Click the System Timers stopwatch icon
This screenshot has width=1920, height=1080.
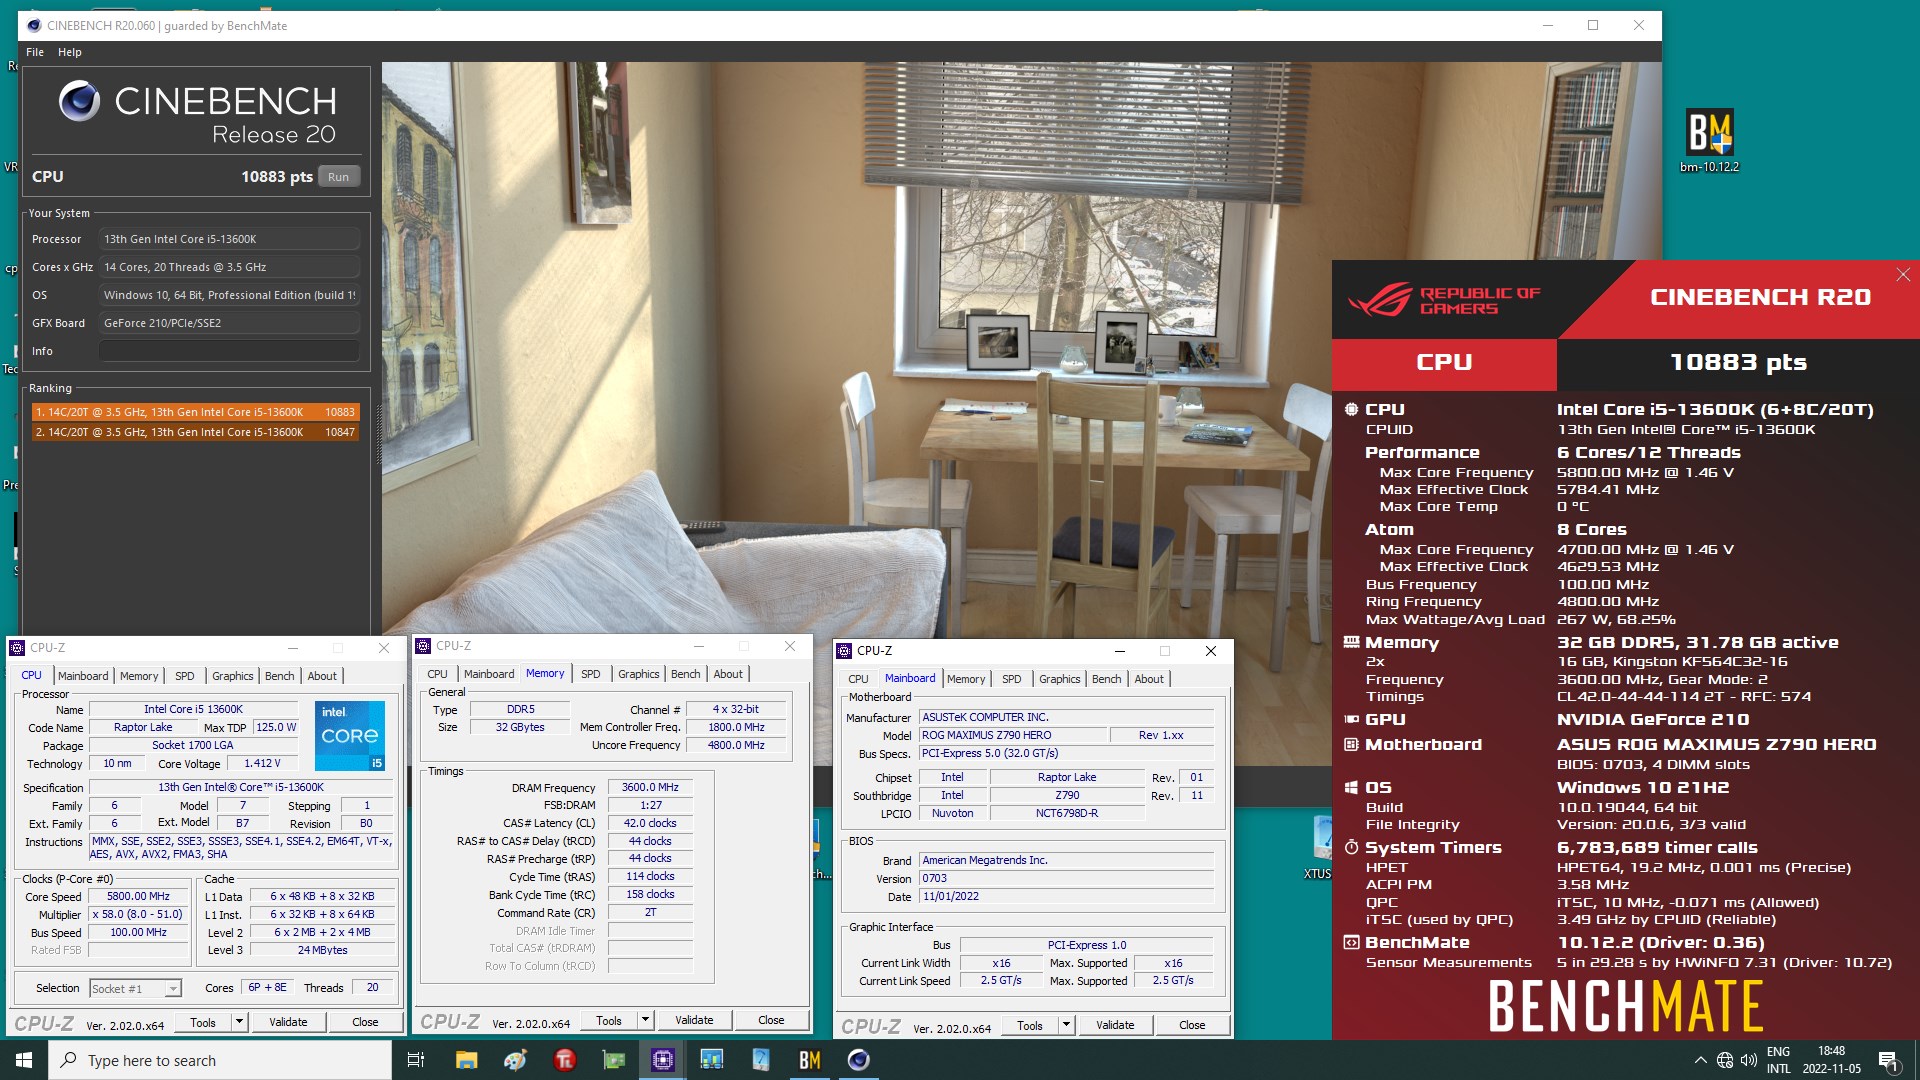(1351, 847)
